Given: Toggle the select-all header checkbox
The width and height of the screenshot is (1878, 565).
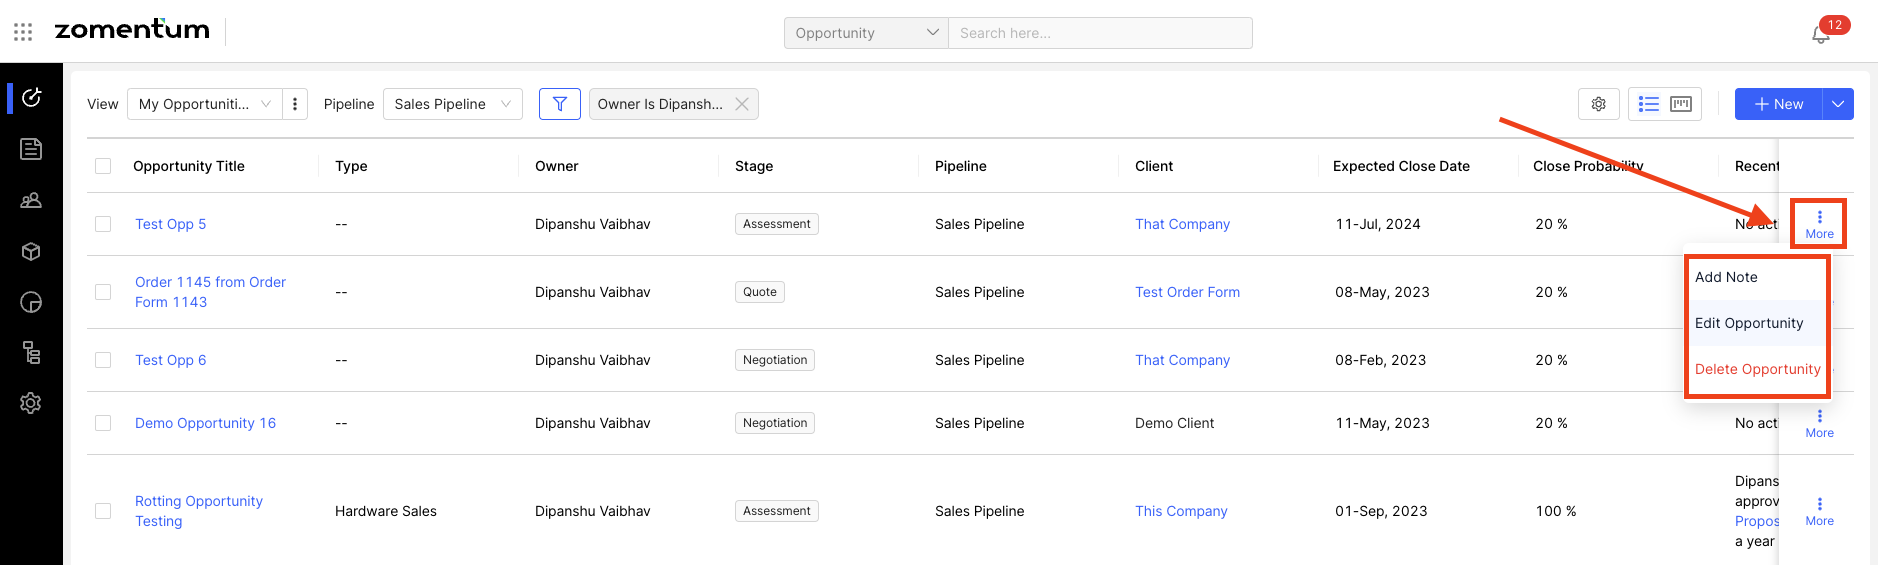Looking at the screenshot, I should tap(103, 166).
